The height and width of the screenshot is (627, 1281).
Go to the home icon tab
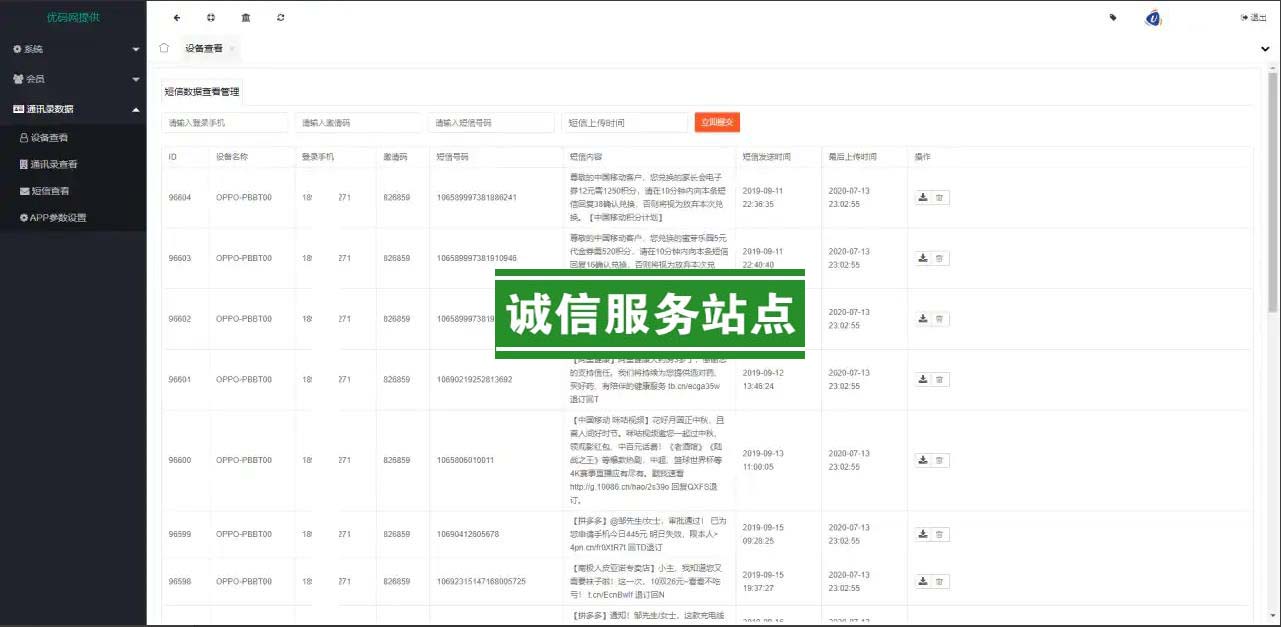click(164, 48)
